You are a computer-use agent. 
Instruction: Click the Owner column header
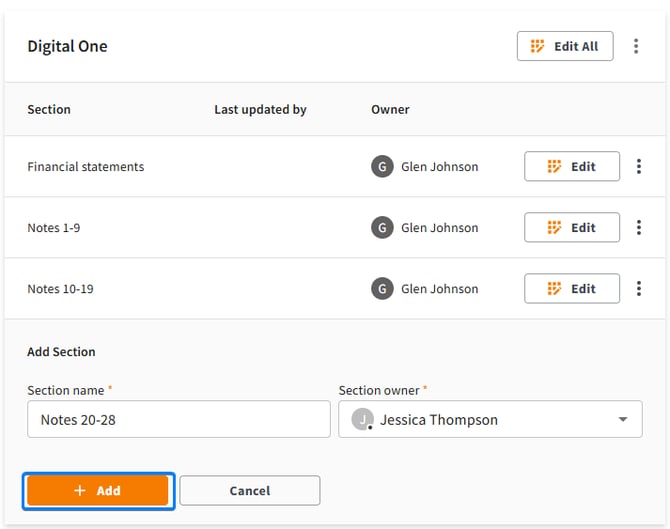390,109
